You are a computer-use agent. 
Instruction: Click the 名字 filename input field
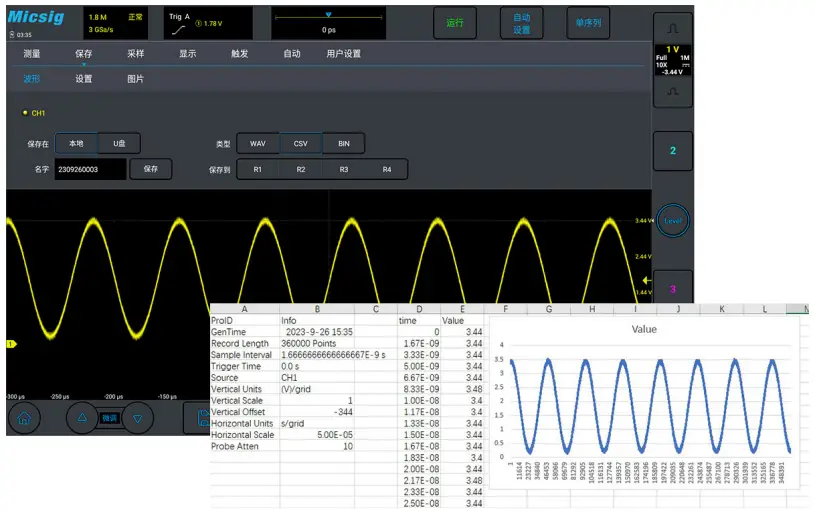point(91,169)
